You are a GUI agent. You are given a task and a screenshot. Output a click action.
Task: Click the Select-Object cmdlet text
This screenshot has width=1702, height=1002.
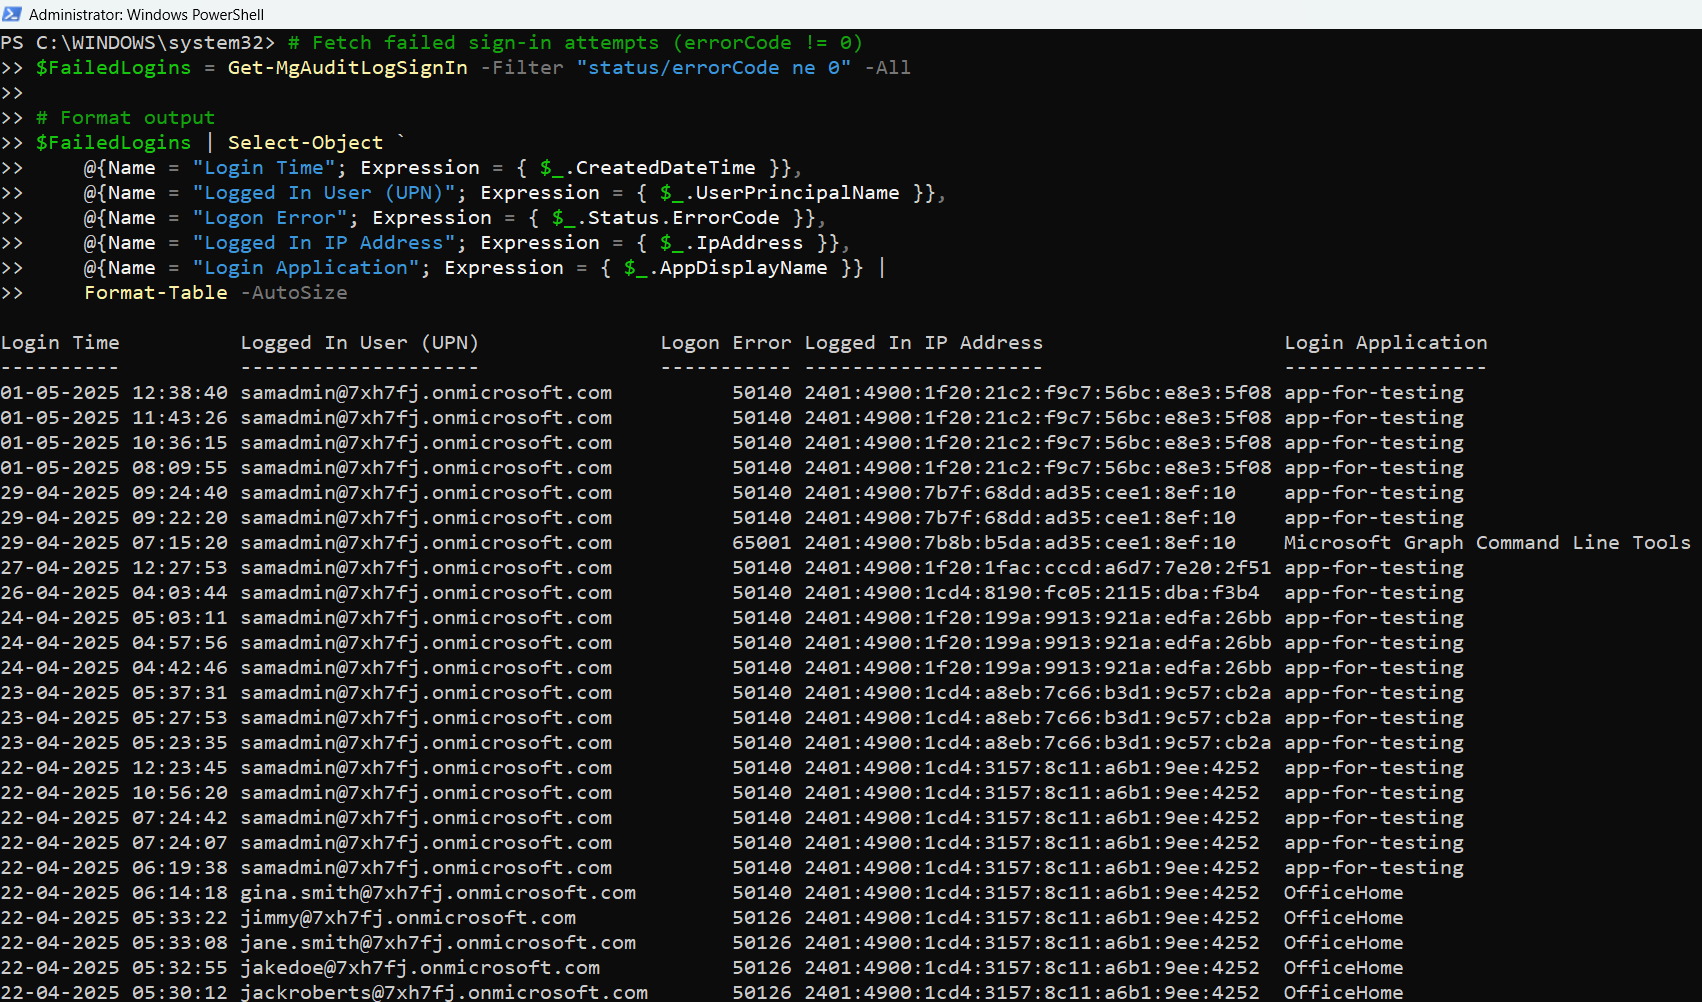point(305,143)
